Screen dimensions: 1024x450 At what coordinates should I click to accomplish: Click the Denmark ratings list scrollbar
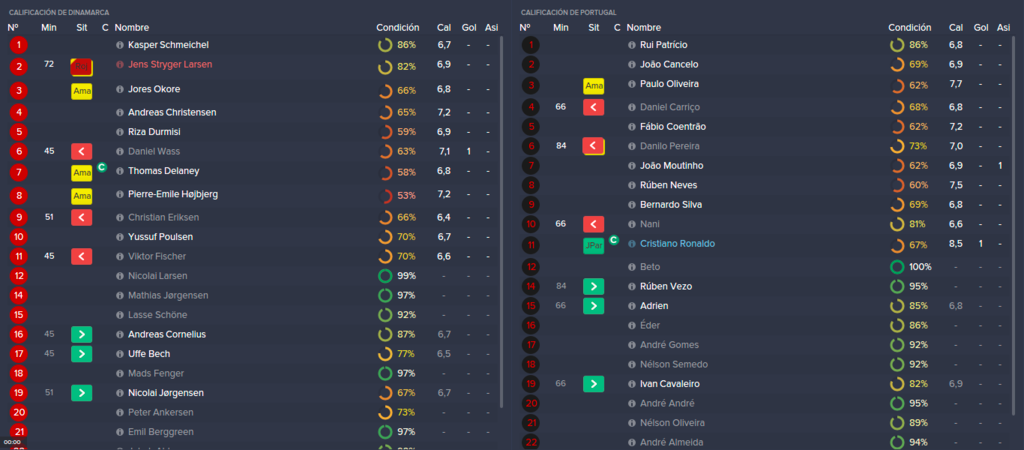pyautogui.click(x=501, y=222)
